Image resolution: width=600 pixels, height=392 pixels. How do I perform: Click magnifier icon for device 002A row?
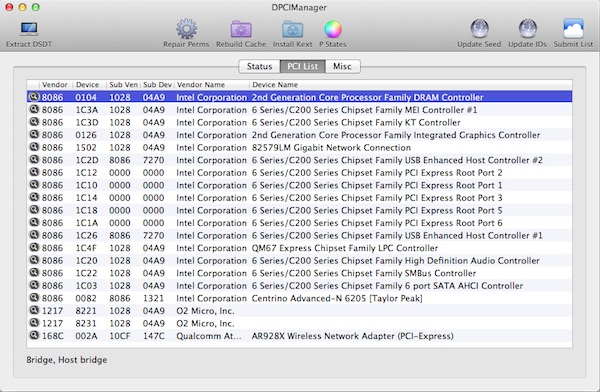[34, 335]
